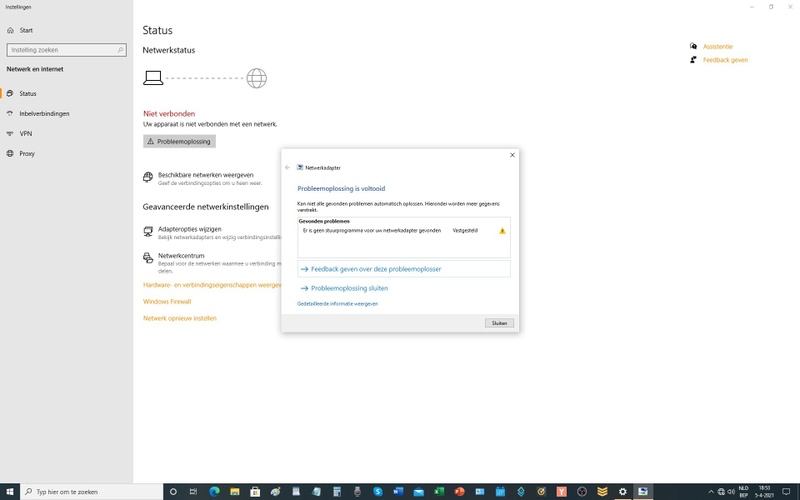Open Task View on taskbar
The height and width of the screenshot is (500, 800).
tap(193, 492)
